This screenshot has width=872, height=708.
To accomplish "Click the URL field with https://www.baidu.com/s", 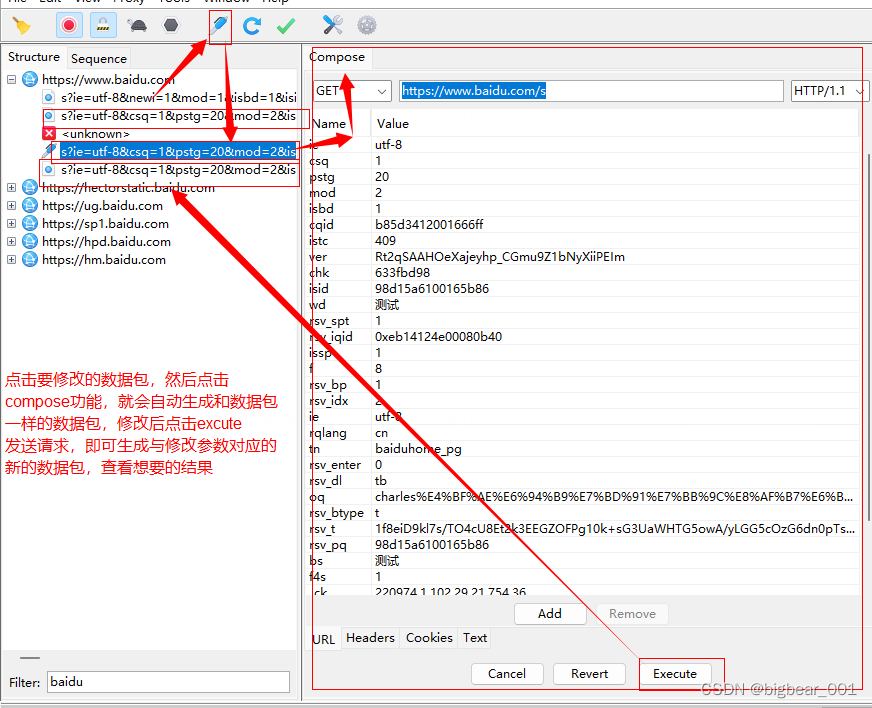I will (591, 91).
